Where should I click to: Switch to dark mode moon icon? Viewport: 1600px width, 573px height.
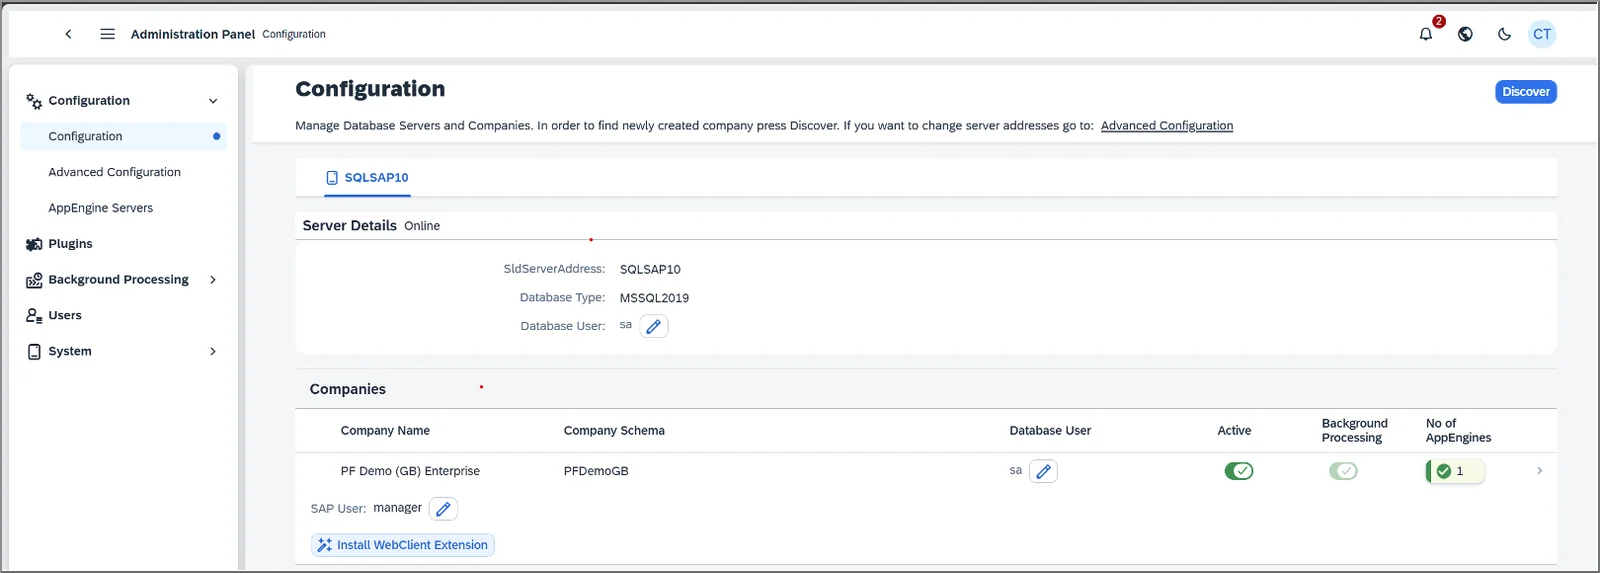(1504, 34)
